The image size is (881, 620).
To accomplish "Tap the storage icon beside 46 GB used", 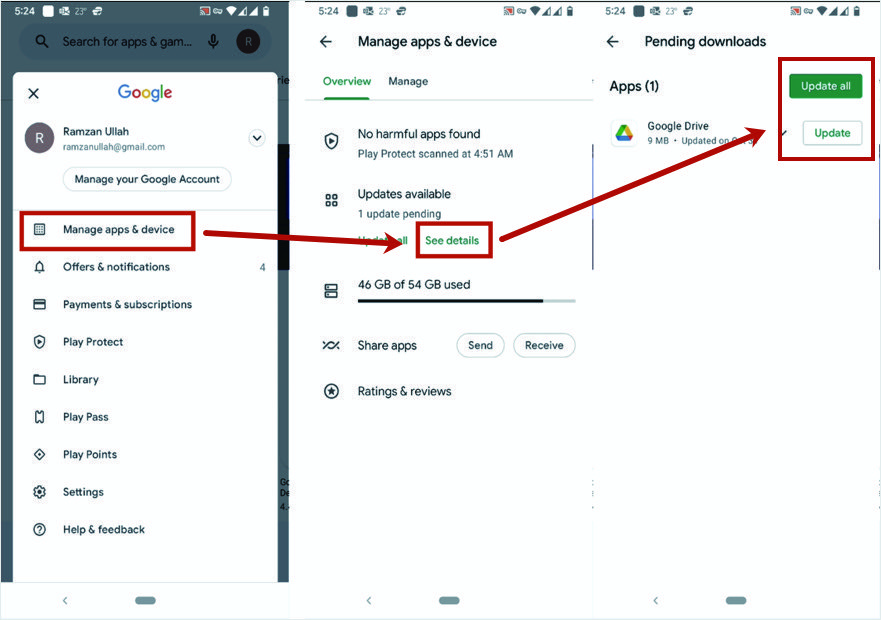I will pos(331,291).
